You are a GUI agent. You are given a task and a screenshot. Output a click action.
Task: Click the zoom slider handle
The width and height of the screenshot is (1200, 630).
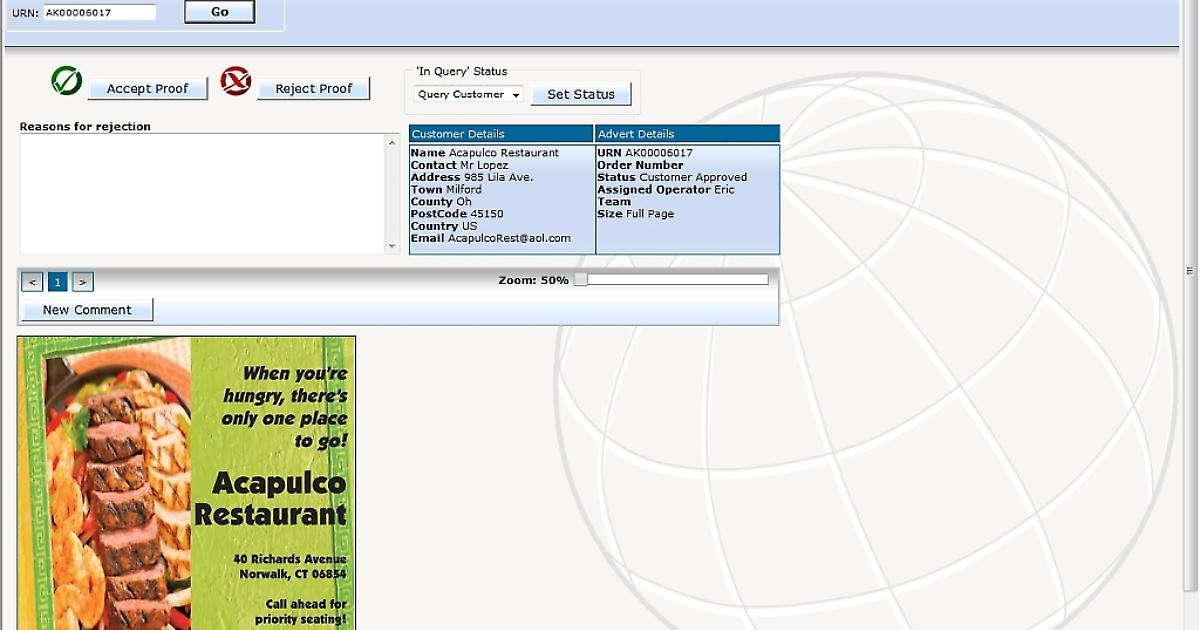[580, 280]
